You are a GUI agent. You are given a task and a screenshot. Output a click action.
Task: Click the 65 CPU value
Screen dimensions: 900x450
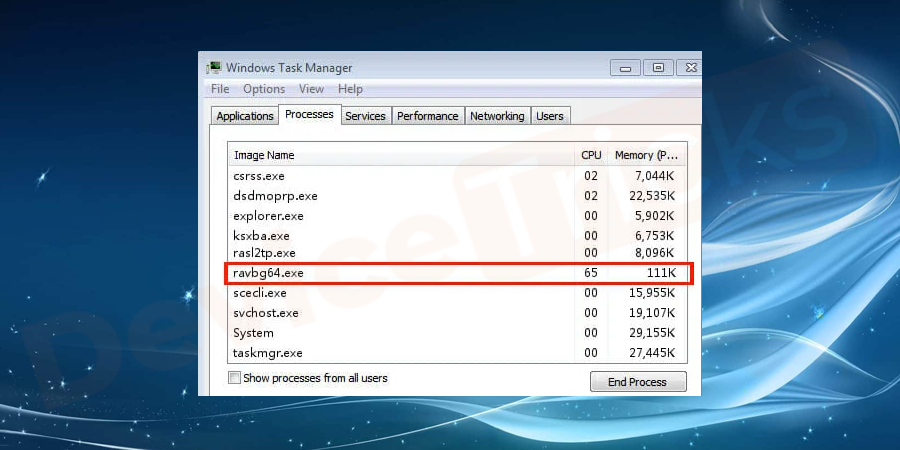591,273
